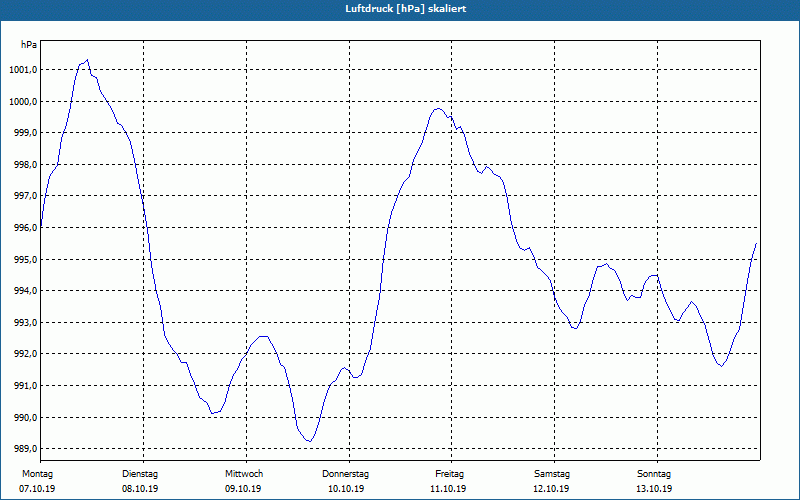
Task: Click the 990,0 y-axis value
Action: 25,418
